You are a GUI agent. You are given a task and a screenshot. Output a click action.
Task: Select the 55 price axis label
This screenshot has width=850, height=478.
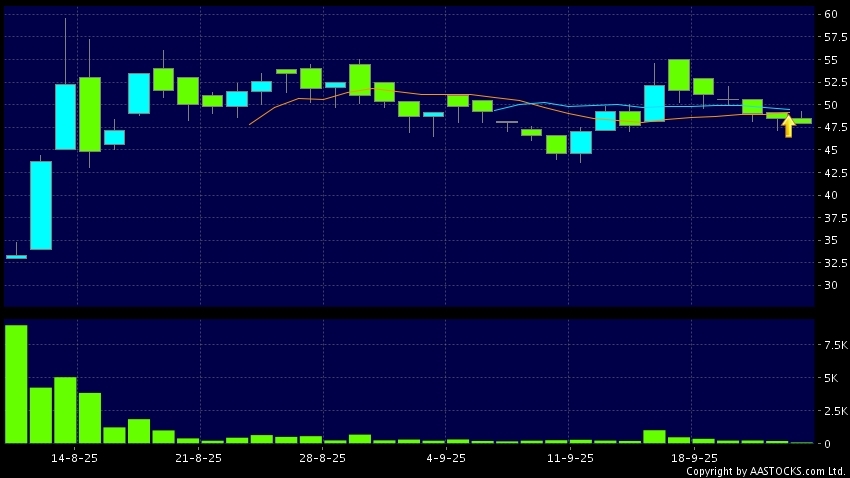[831, 60]
